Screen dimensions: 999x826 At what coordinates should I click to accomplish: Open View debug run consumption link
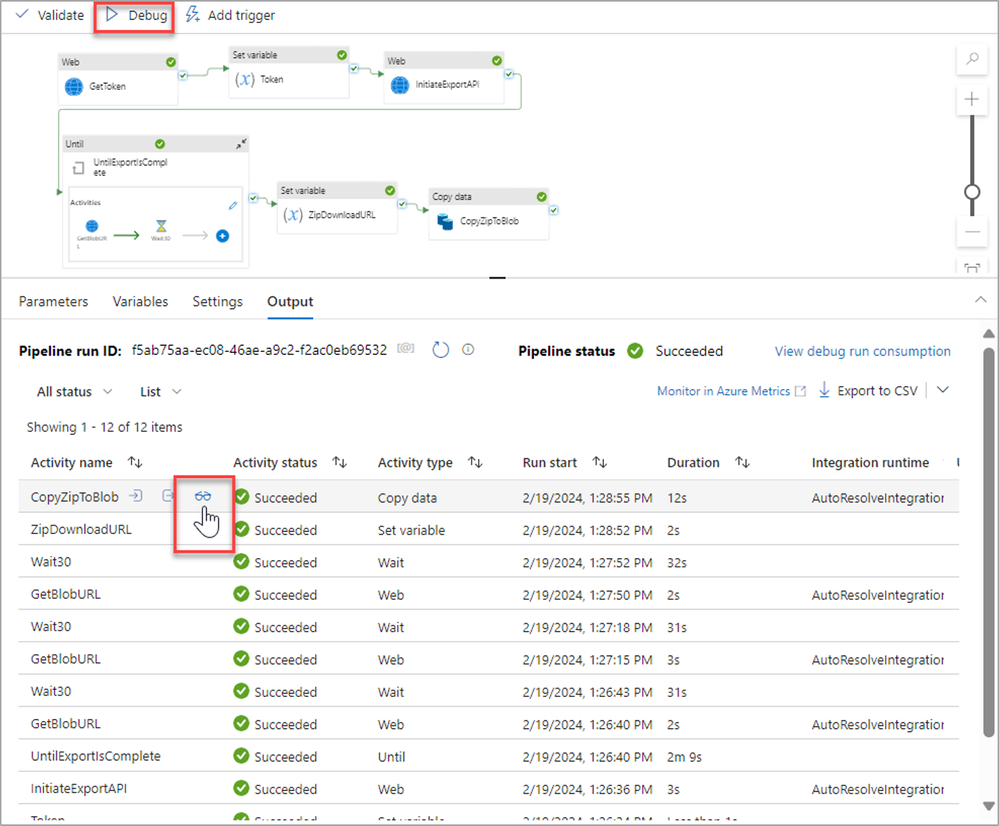pos(862,351)
